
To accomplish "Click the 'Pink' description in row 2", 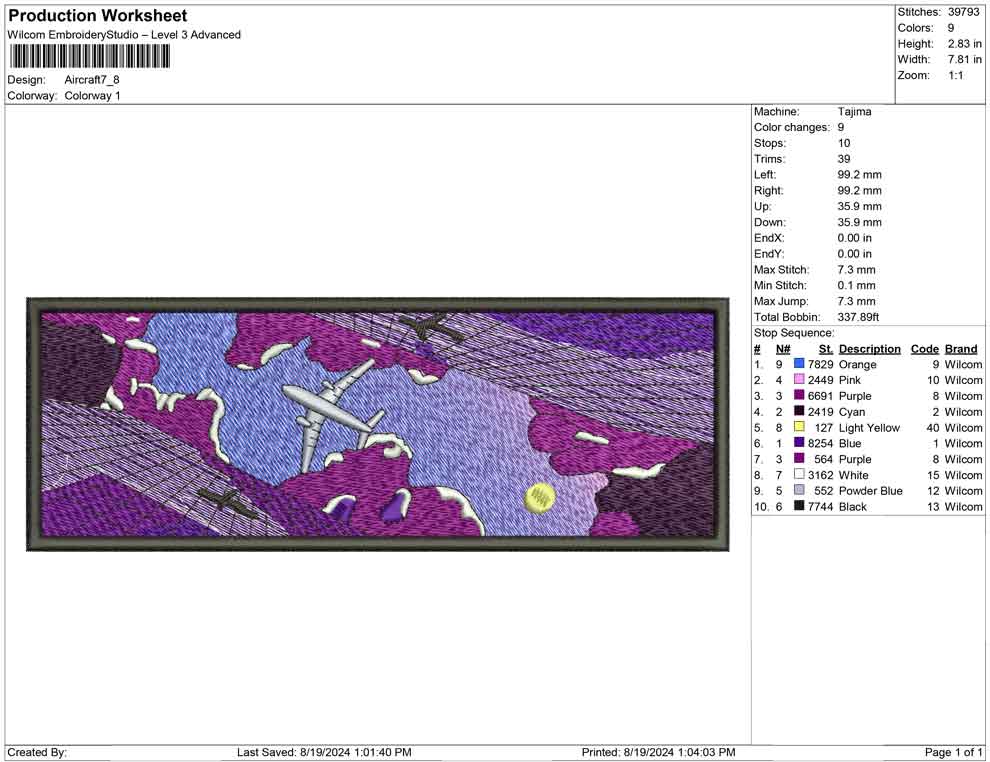I will (x=850, y=380).
